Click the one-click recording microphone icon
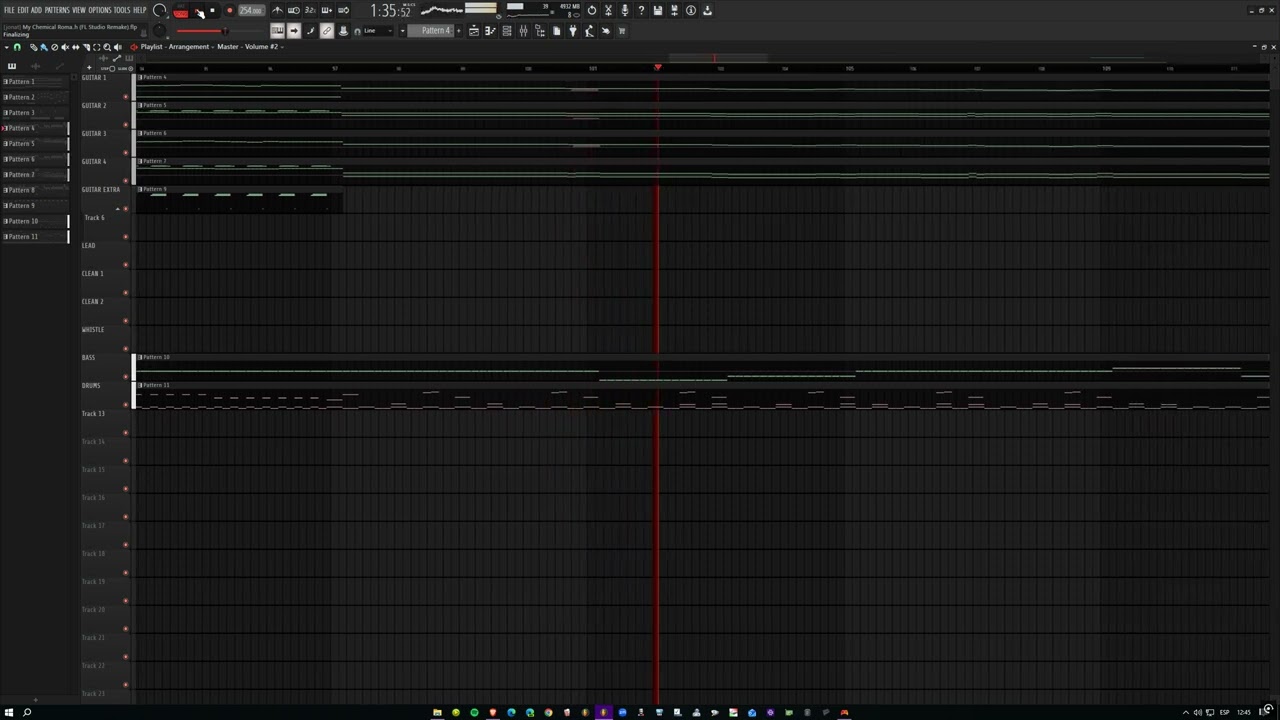The width and height of the screenshot is (1280, 720). point(624,11)
